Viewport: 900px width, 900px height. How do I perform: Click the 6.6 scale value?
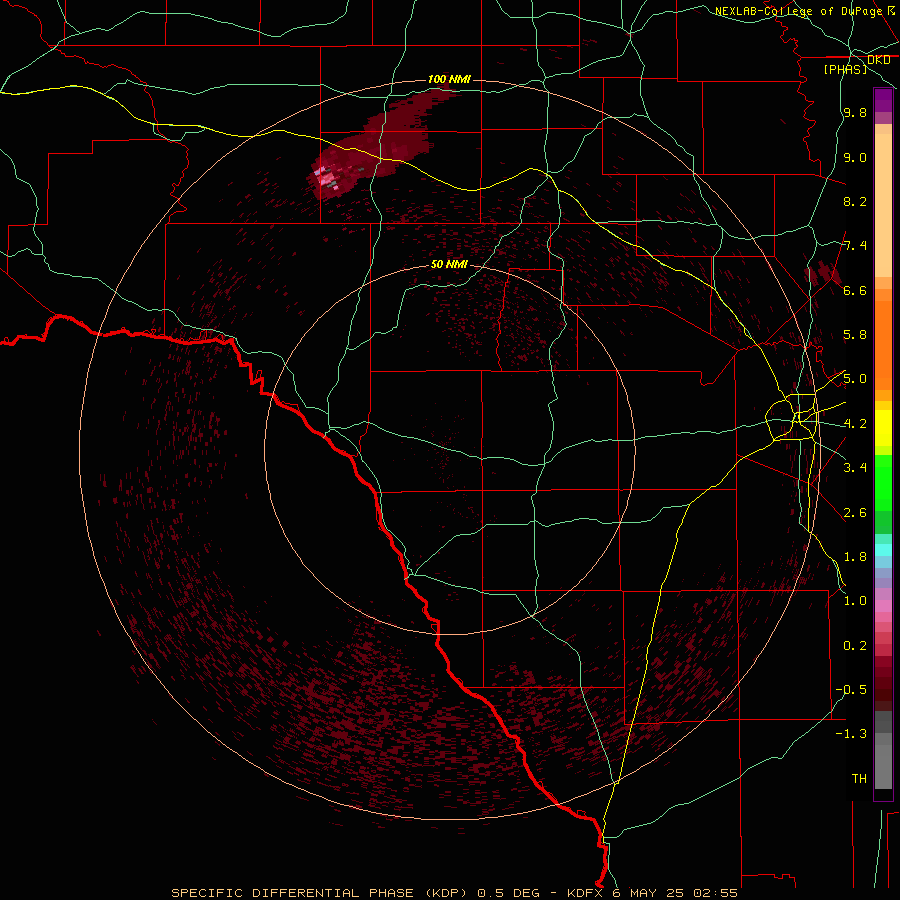coord(855,290)
